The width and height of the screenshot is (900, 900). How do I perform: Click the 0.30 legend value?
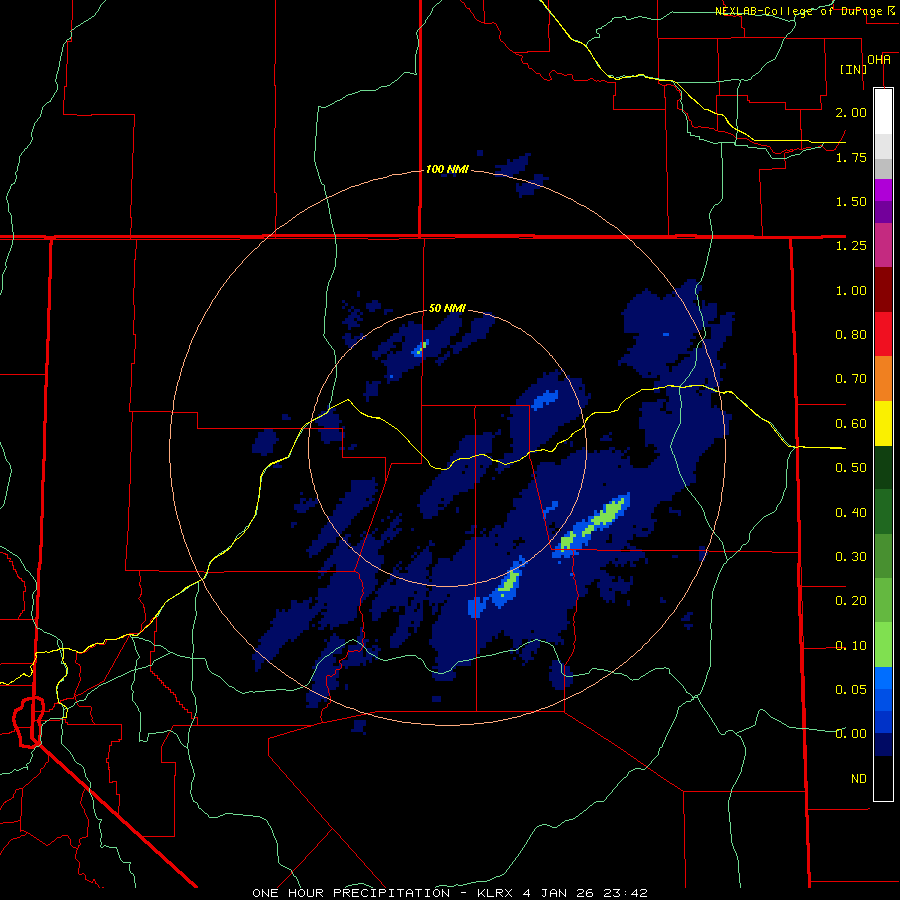pyautogui.click(x=851, y=557)
